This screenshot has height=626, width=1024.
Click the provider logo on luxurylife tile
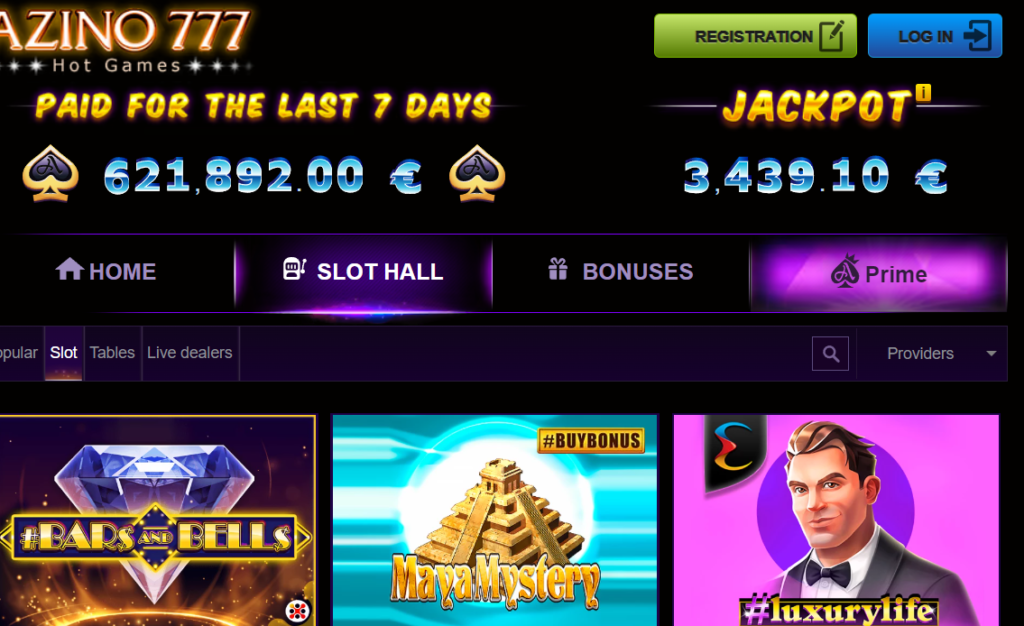click(735, 450)
